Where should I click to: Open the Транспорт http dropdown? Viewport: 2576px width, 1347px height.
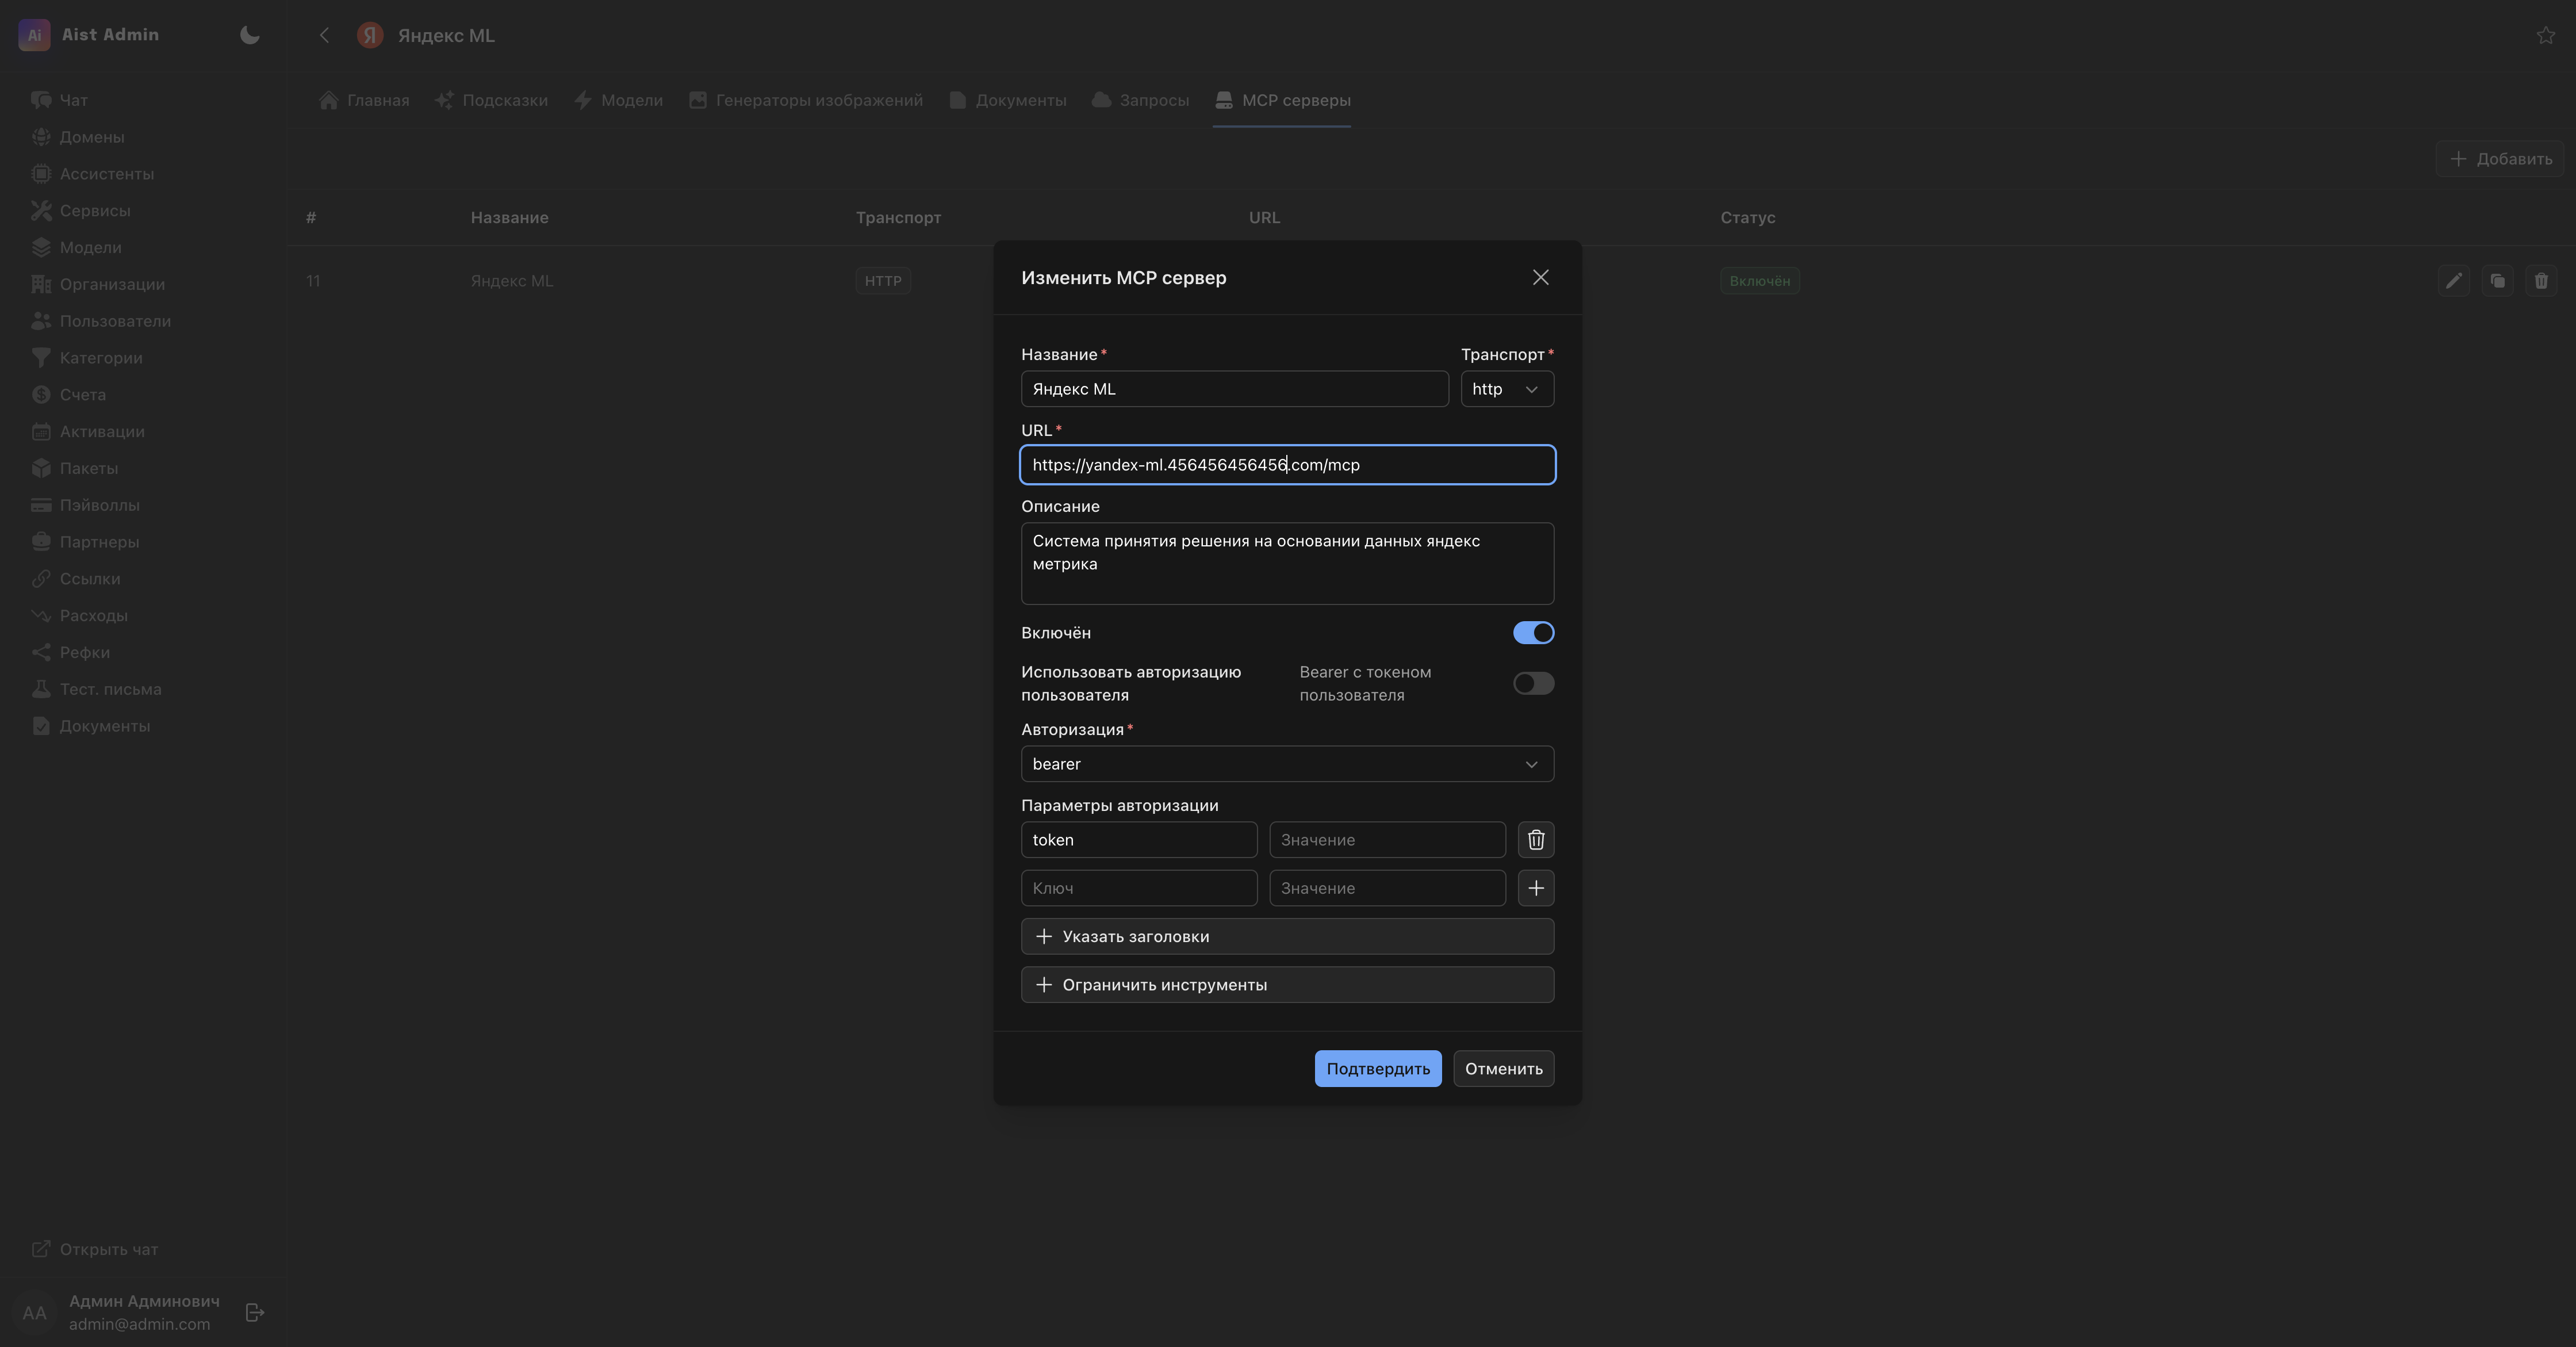(x=1507, y=389)
